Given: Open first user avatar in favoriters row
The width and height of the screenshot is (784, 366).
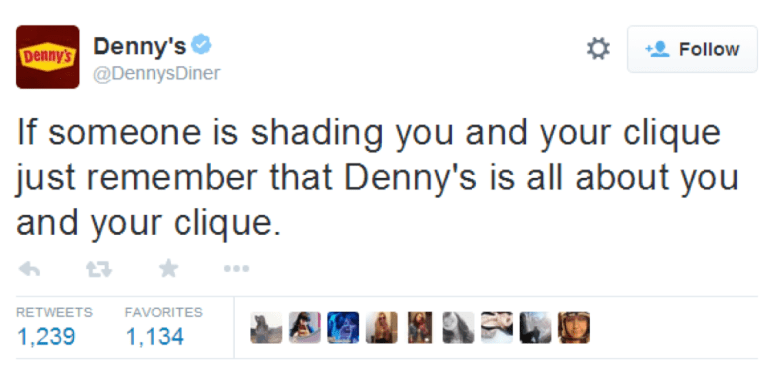Looking at the screenshot, I should (x=266, y=328).
